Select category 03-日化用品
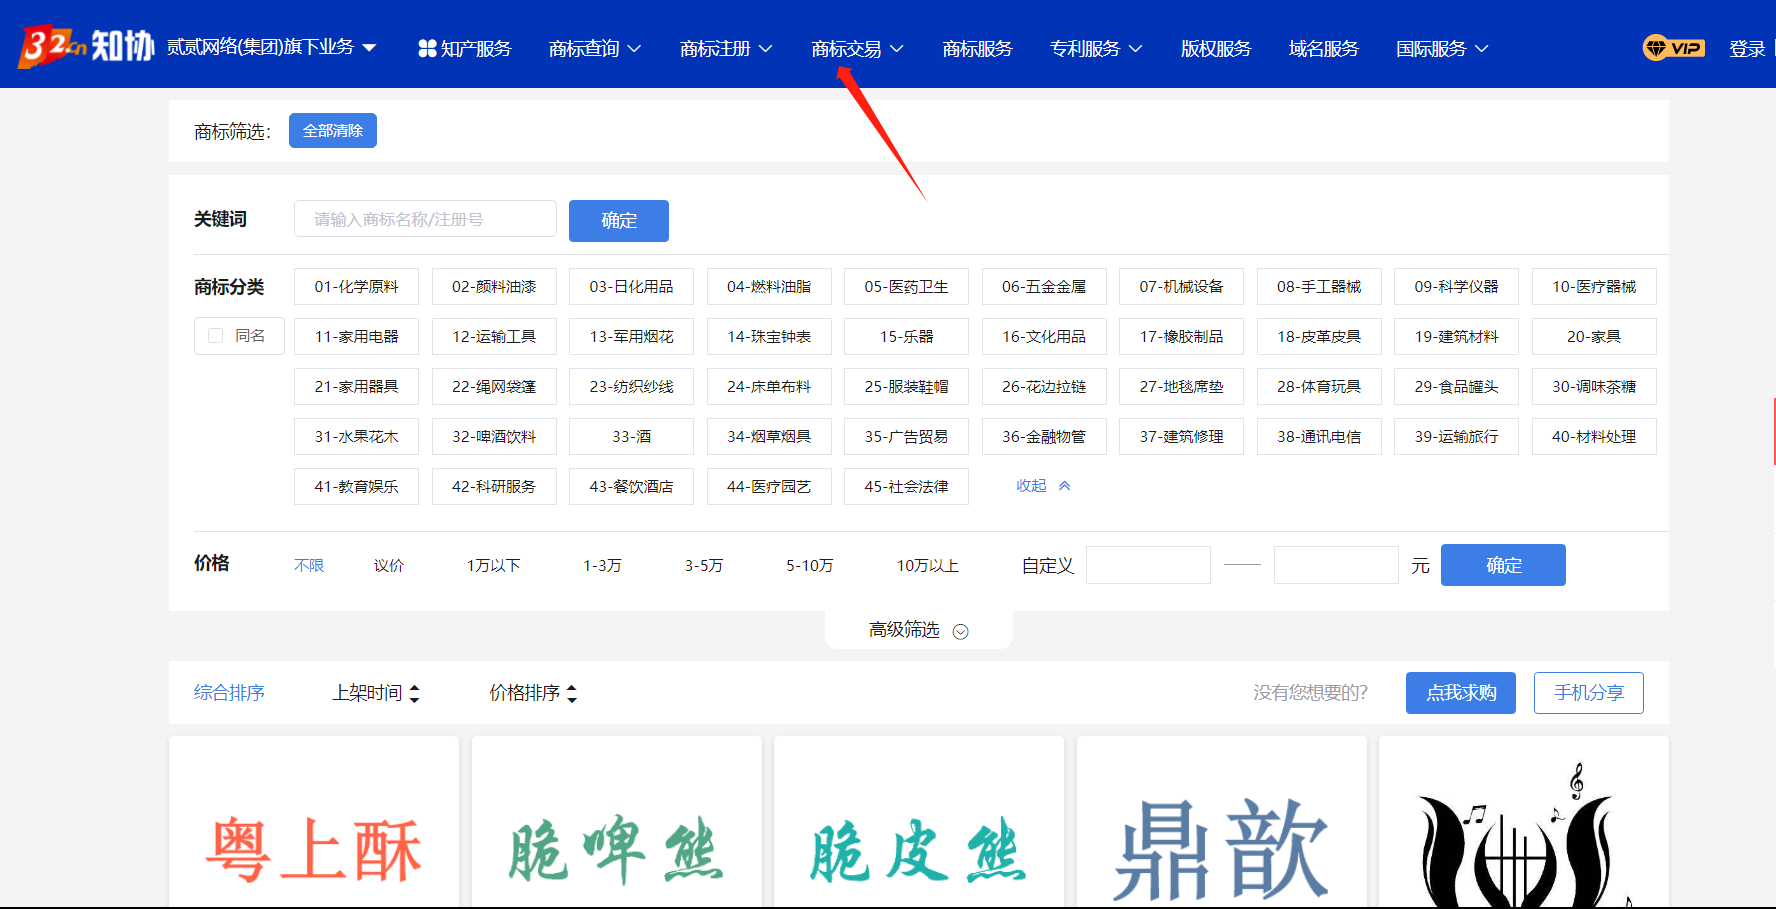Viewport: 1776px width, 909px height. pyautogui.click(x=631, y=286)
